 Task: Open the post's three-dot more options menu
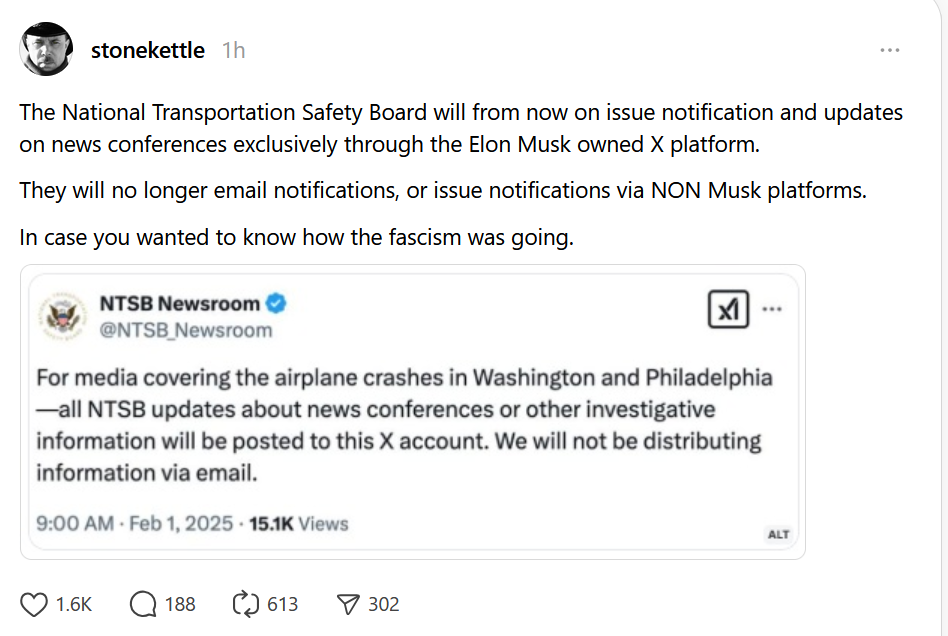coord(889,50)
